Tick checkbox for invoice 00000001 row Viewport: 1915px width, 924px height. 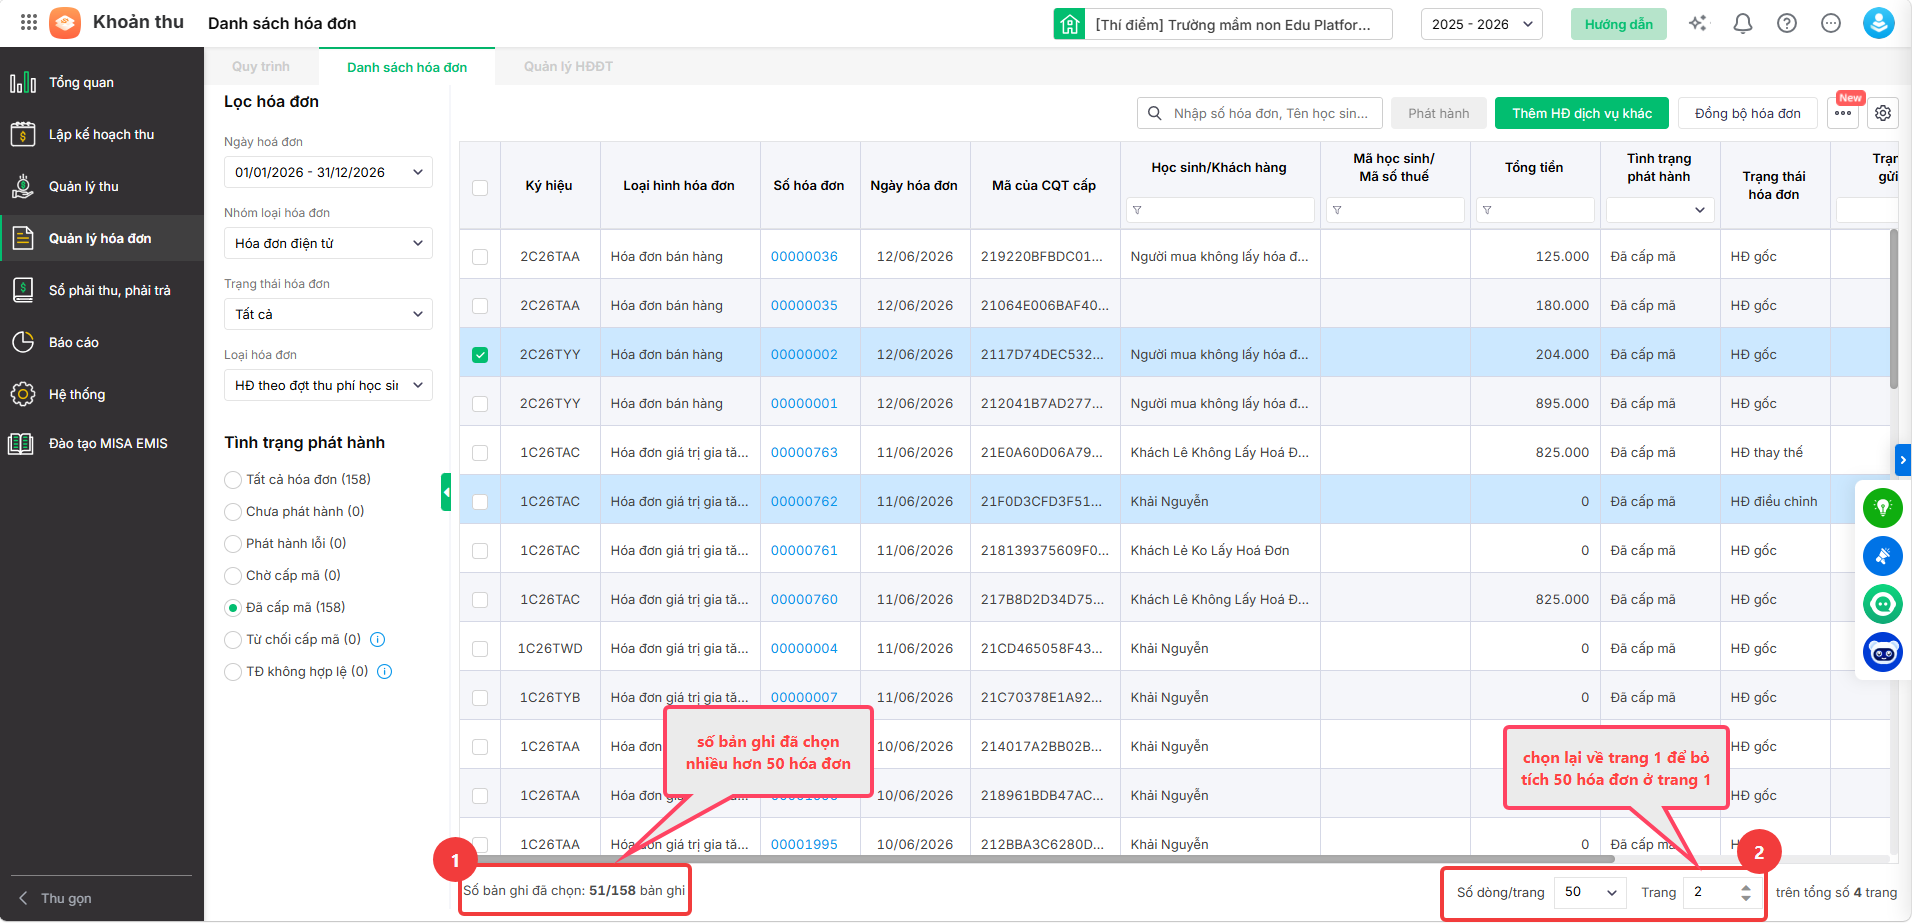click(480, 404)
